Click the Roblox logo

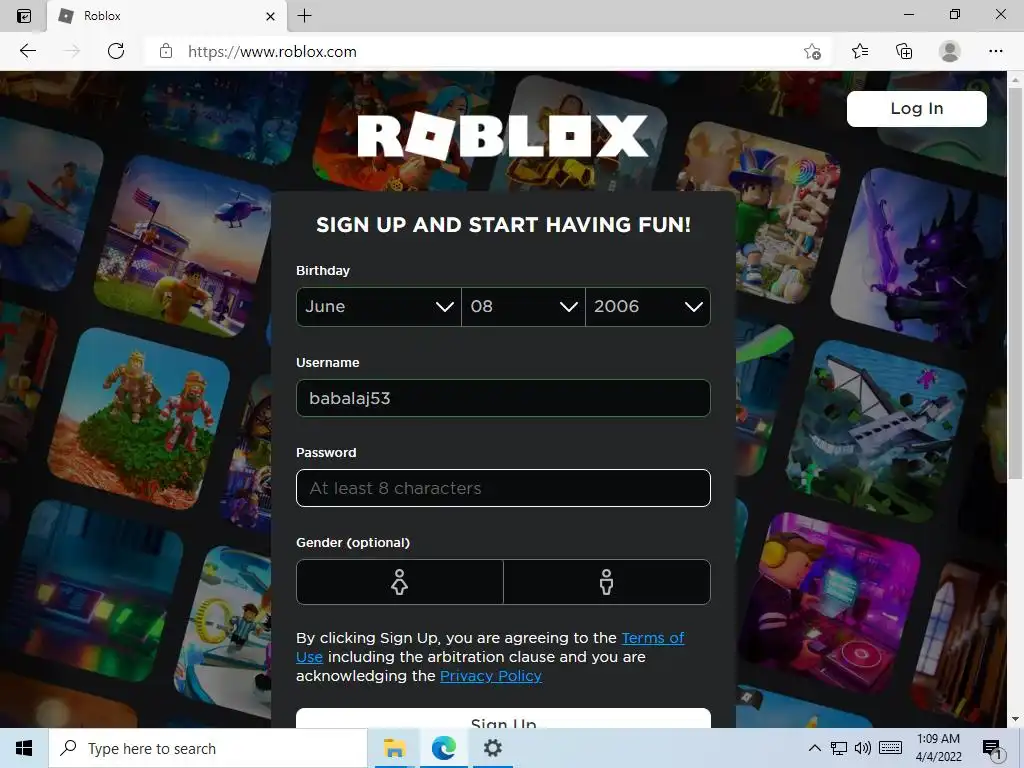503,135
